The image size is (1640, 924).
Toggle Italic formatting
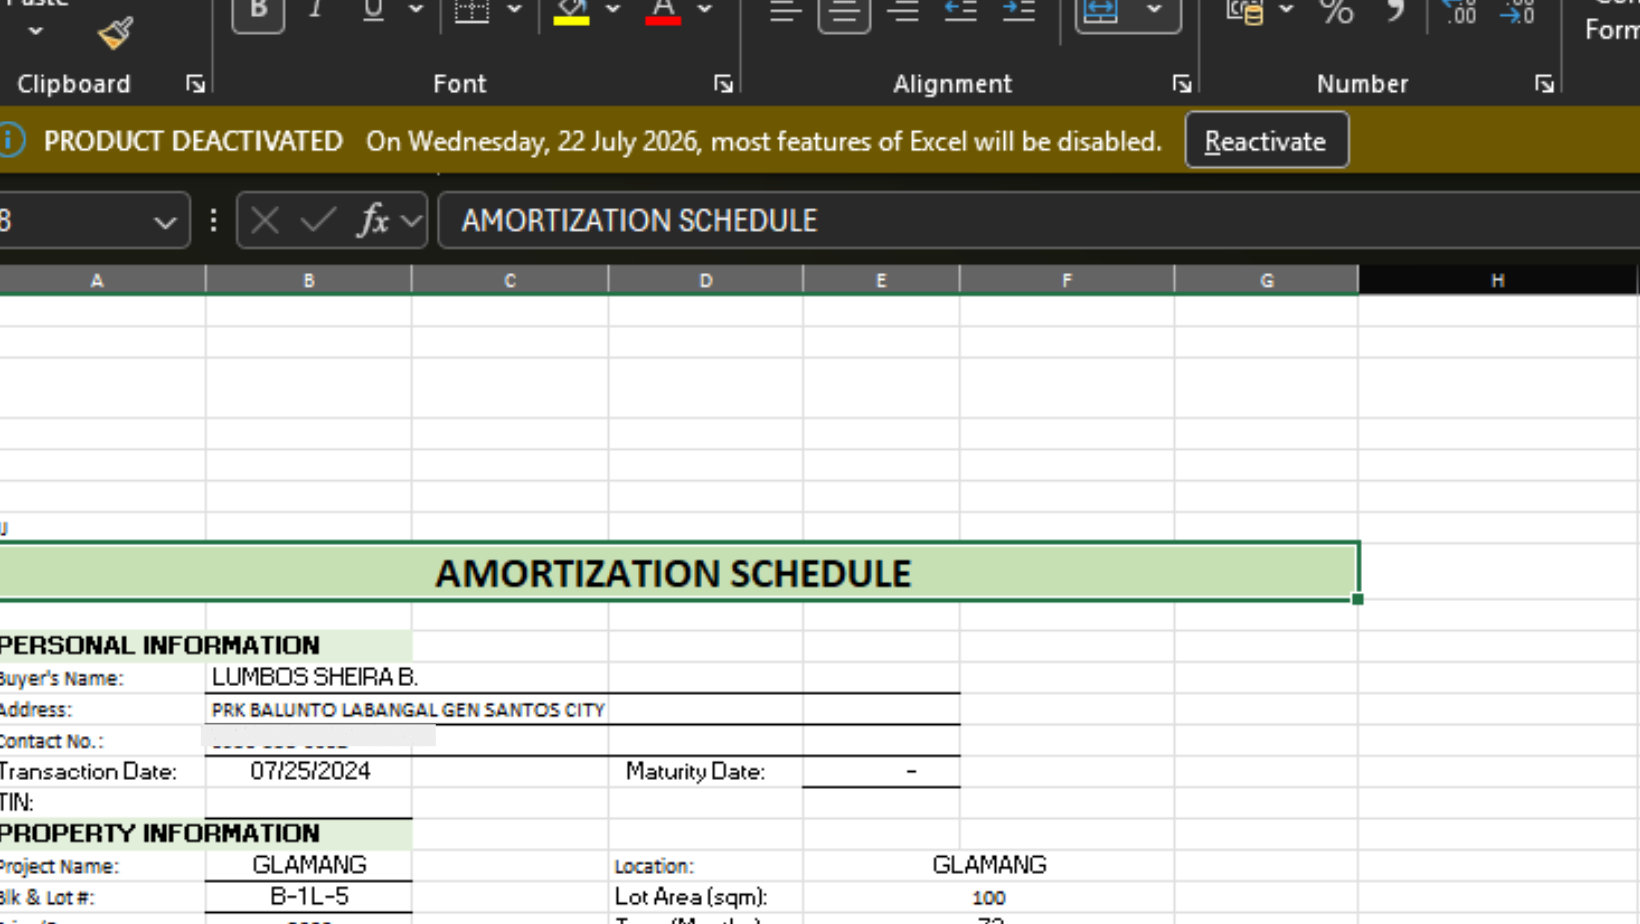(x=315, y=12)
